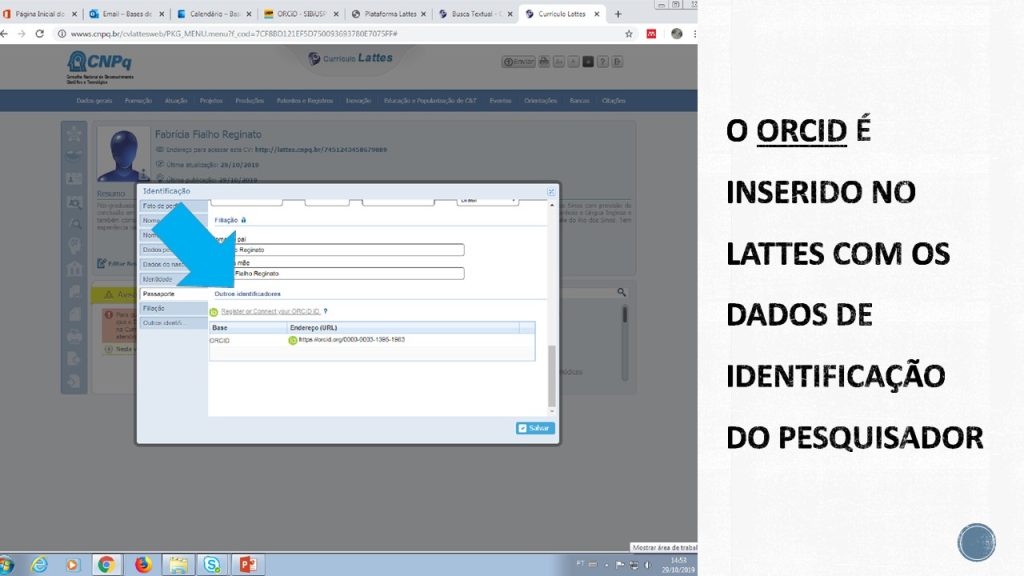Open the help question mark icon in the Lattes header
This screenshot has height=576, width=1024.
(603, 61)
